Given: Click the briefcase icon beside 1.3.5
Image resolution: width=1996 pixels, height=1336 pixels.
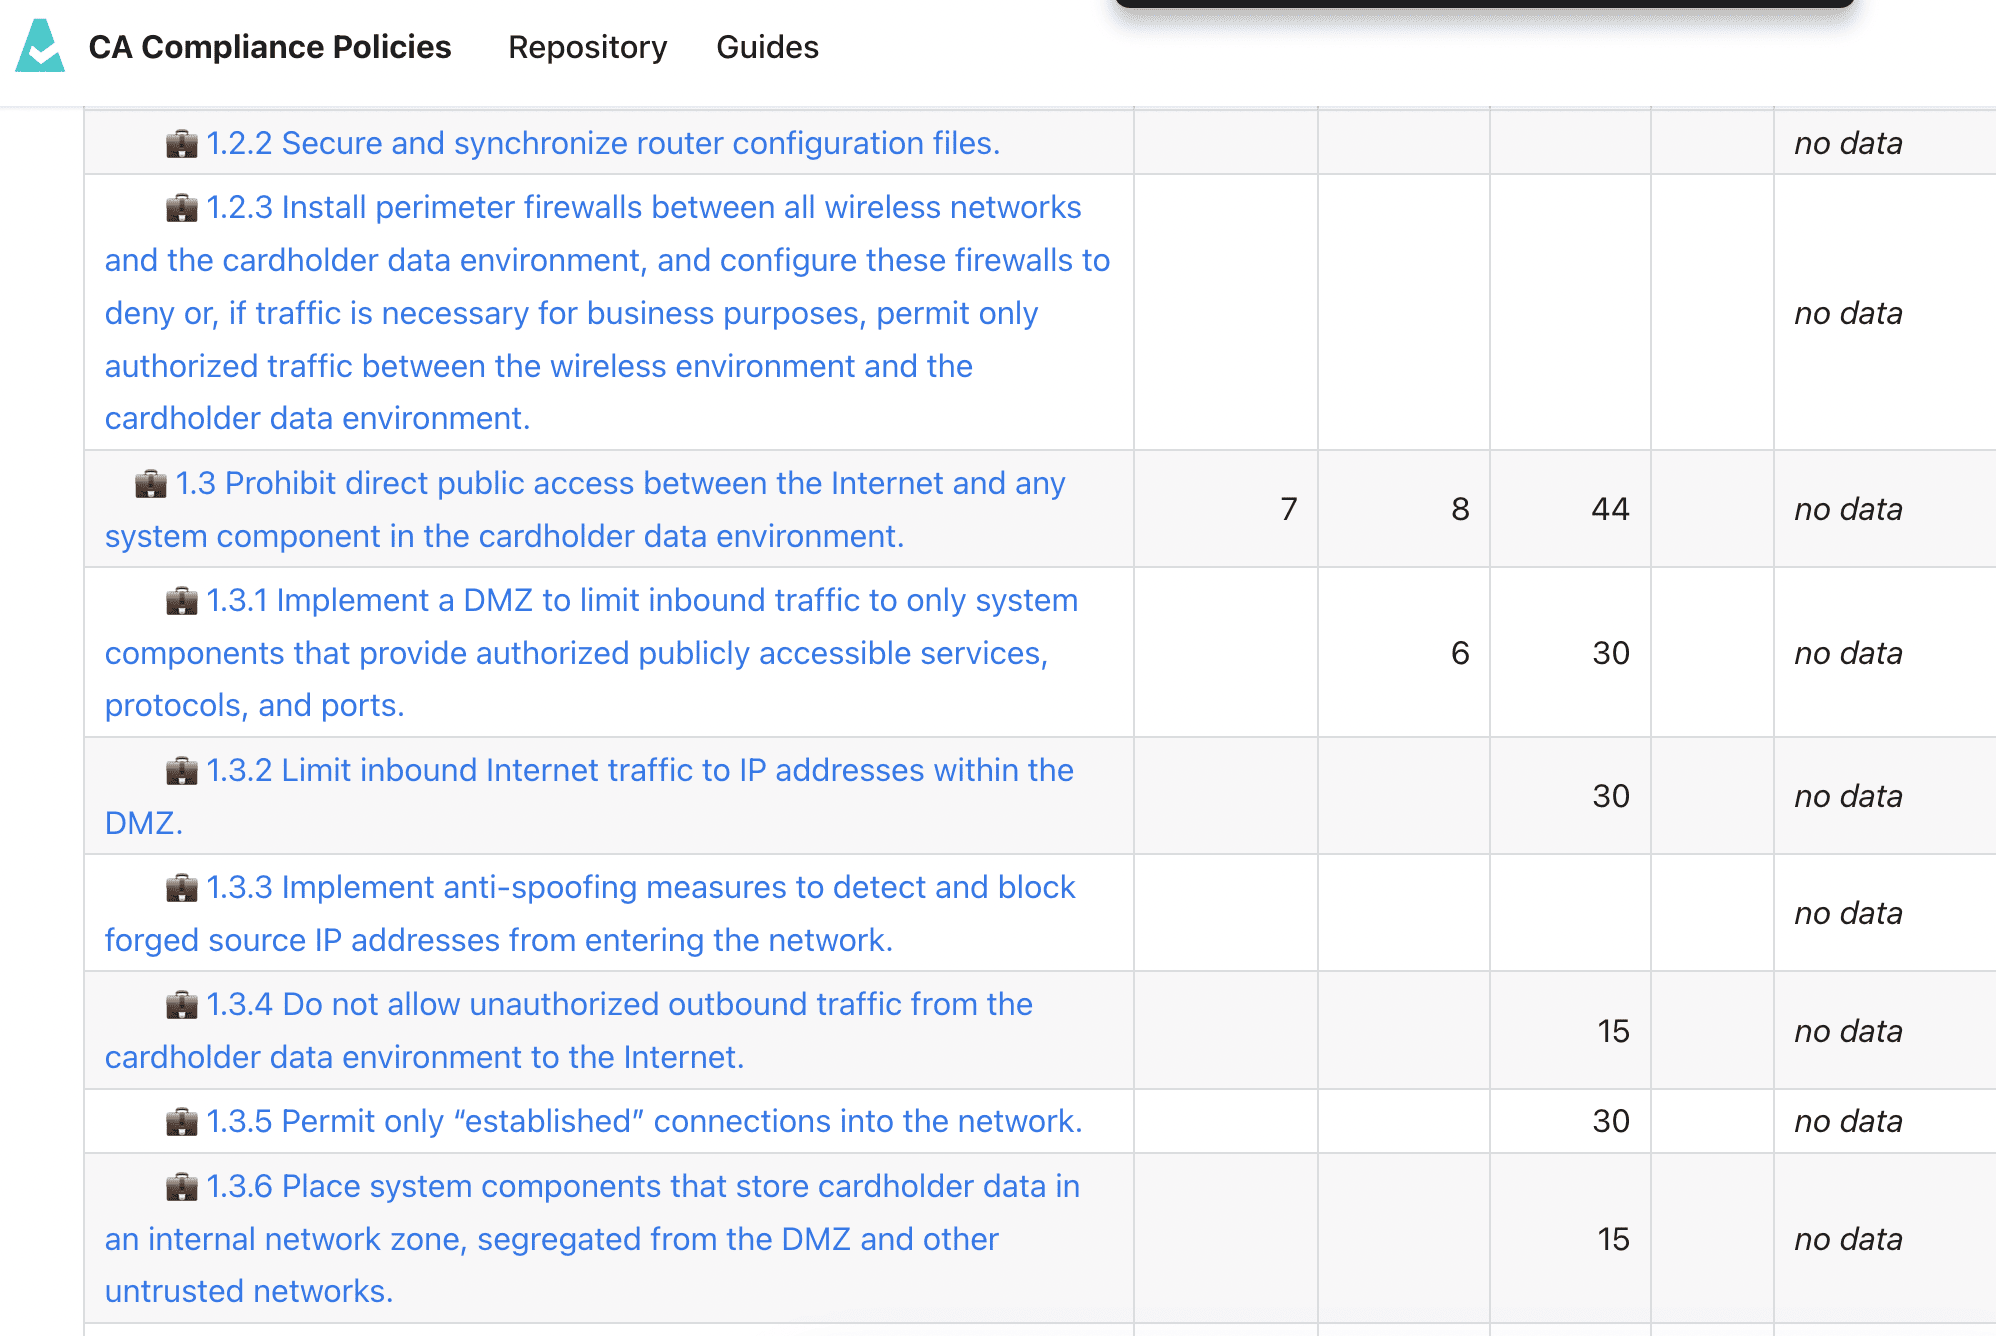Looking at the screenshot, I should [x=182, y=1122].
